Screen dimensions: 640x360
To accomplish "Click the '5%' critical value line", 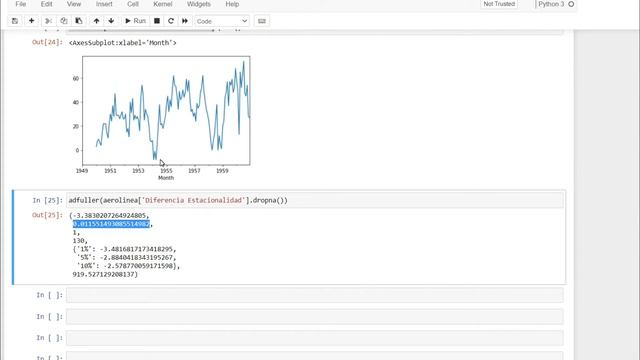I will coord(127,258).
